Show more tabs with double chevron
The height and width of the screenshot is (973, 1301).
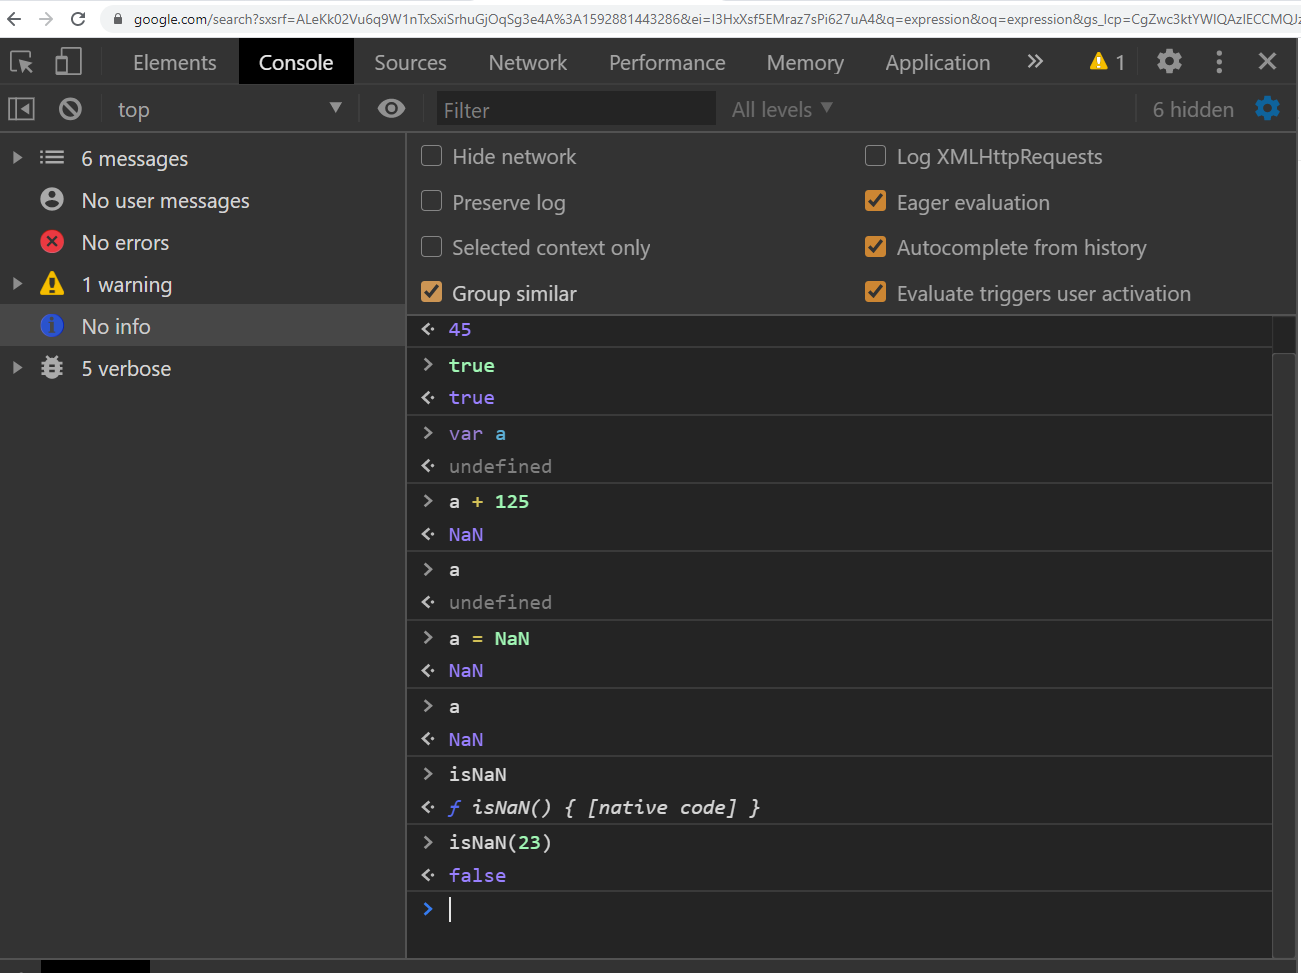click(1035, 62)
